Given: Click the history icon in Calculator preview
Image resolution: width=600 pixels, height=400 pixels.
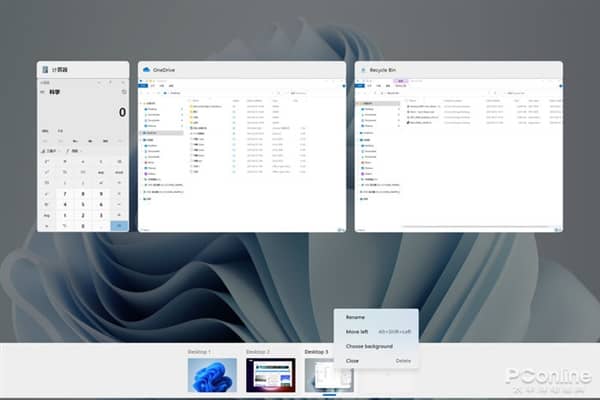Looking at the screenshot, I should click(123, 92).
